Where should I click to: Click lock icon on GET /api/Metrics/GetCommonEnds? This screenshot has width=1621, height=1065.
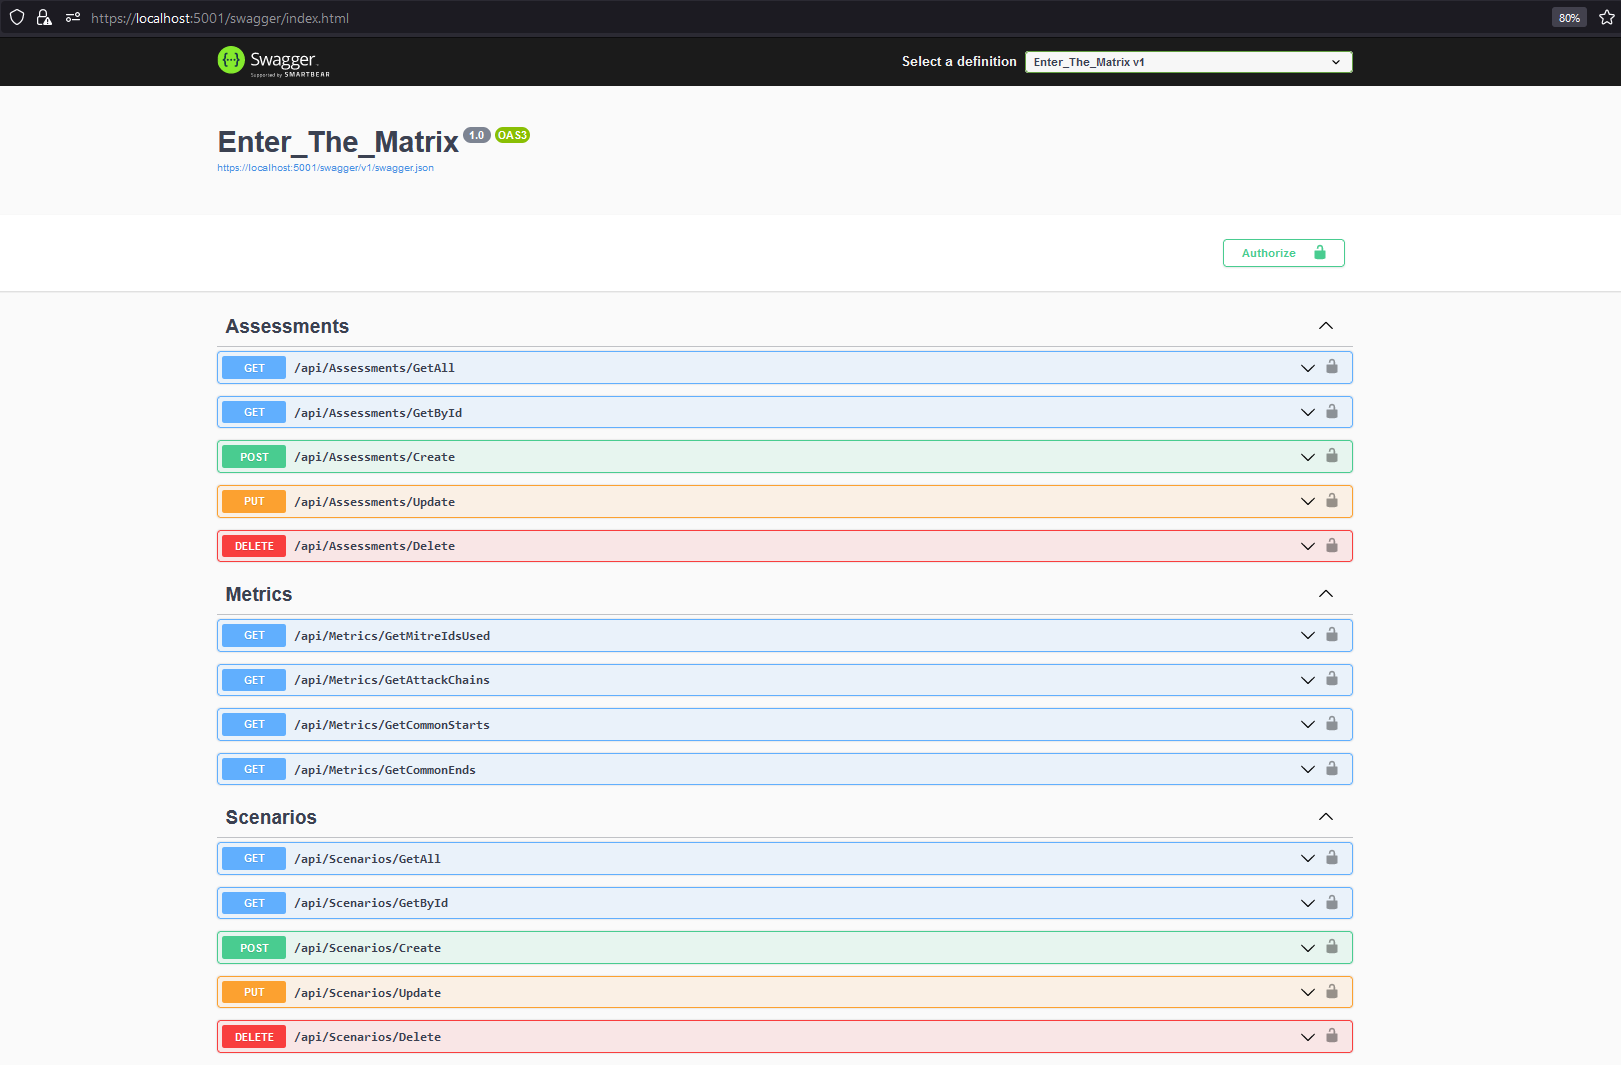pos(1332,769)
